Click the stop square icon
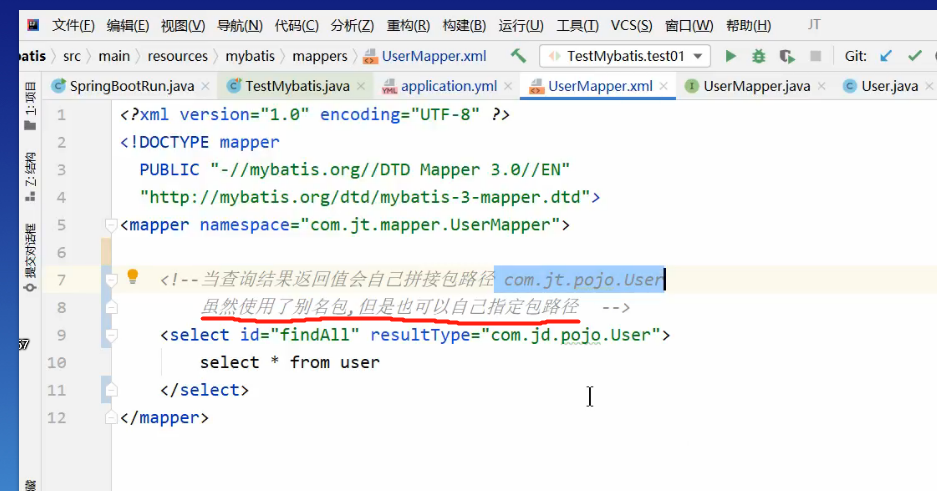The width and height of the screenshot is (937, 491). tap(815, 56)
